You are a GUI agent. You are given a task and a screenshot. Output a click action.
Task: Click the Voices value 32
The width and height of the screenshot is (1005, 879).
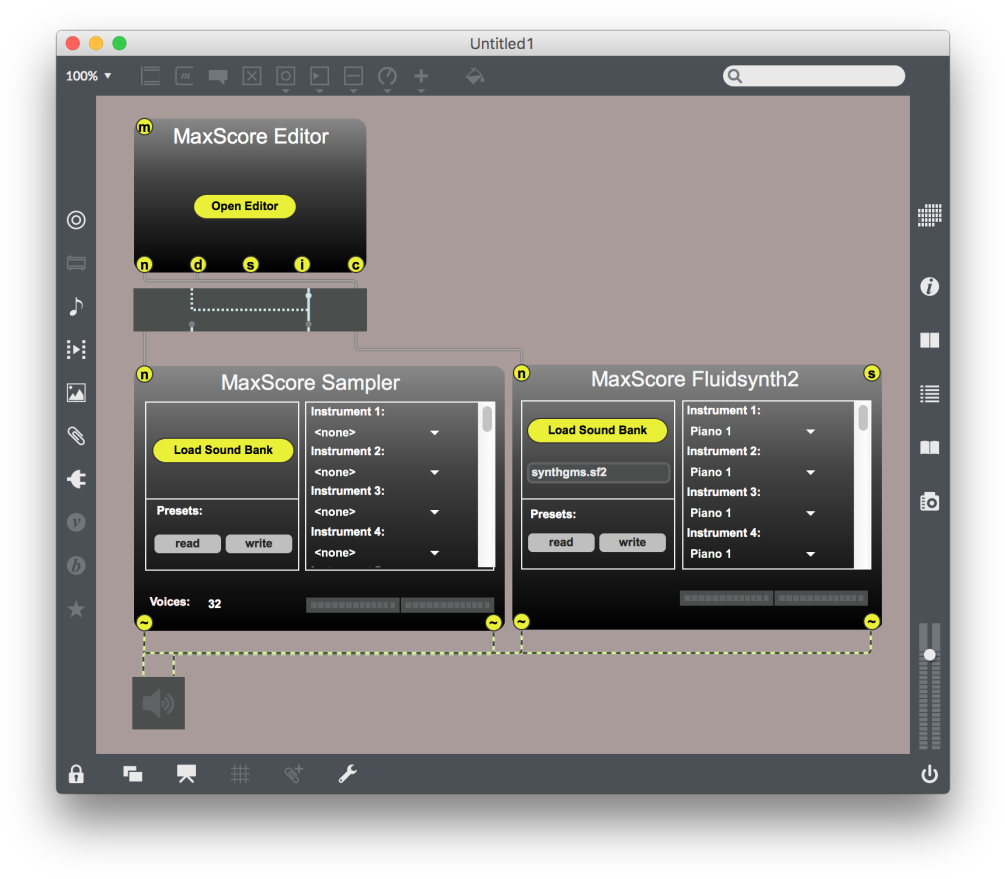(x=215, y=603)
